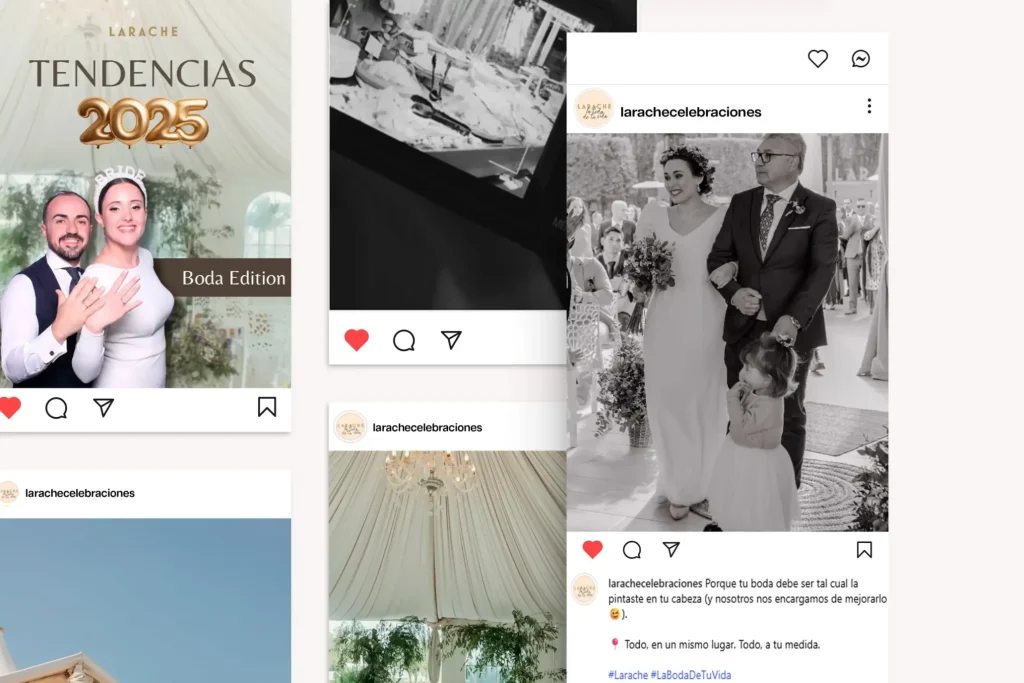The image size is (1024, 683).
Task: Click caption author larachecelebraciones username
Action: point(655,583)
